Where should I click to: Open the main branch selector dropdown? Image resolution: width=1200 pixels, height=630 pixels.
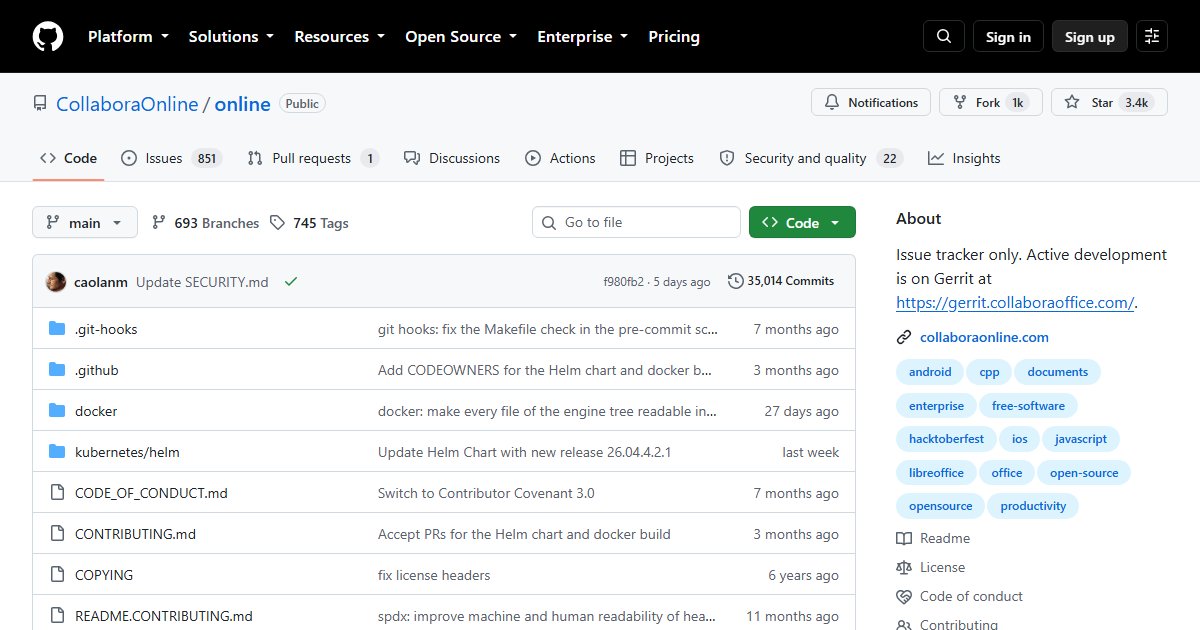pyautogui.click(x=85, y=223)
